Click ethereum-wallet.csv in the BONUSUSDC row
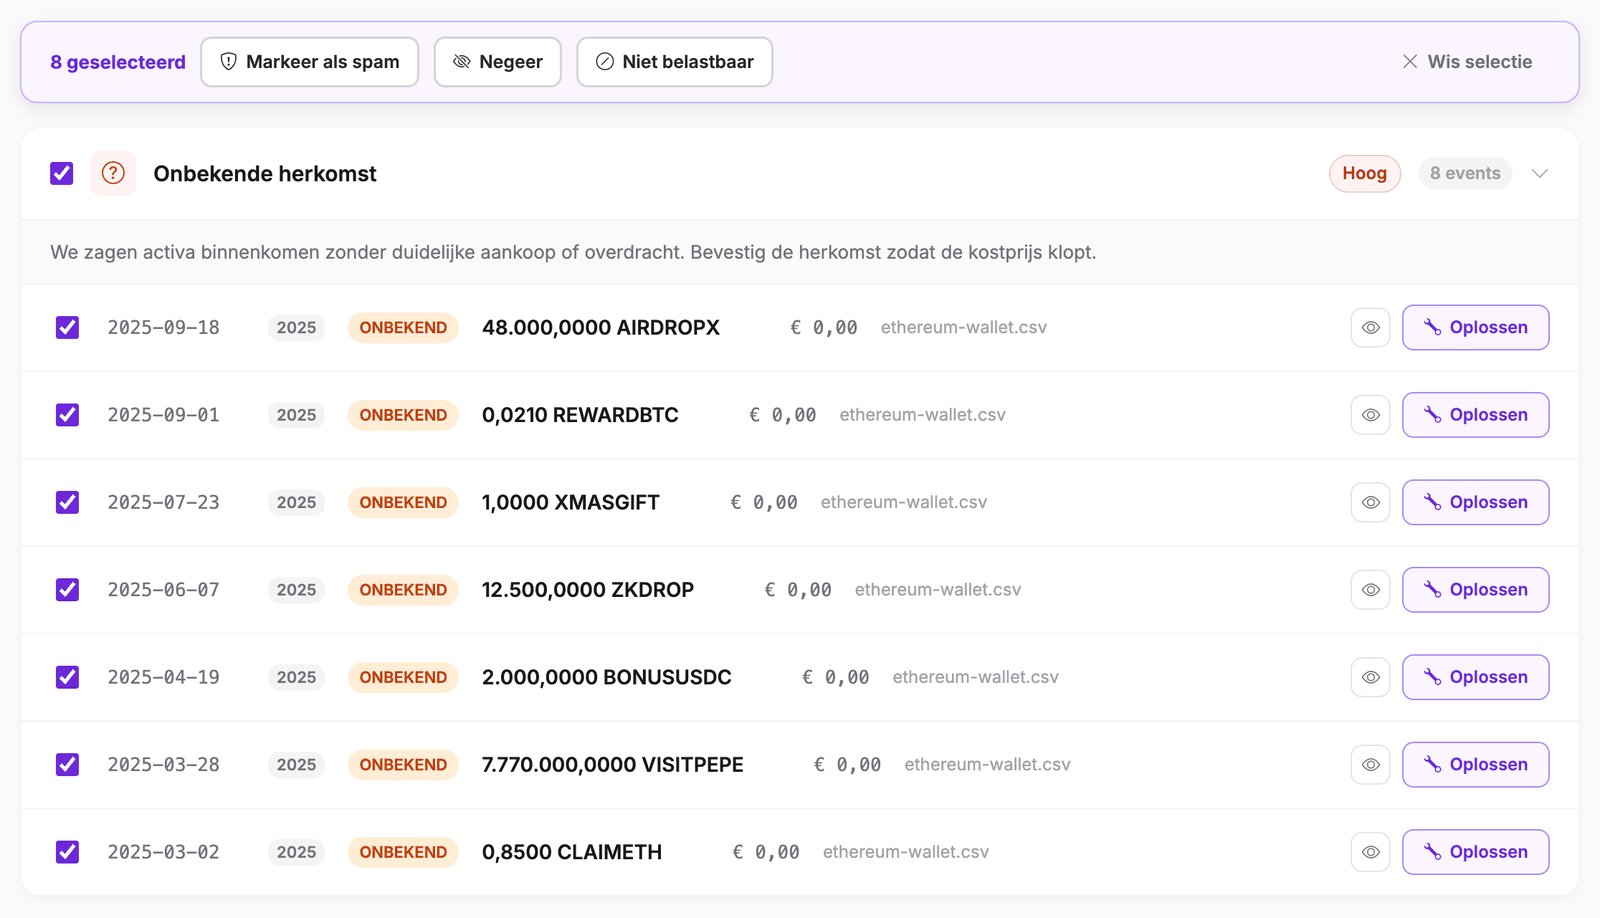The image size is (1600, 918). point(976,677)
